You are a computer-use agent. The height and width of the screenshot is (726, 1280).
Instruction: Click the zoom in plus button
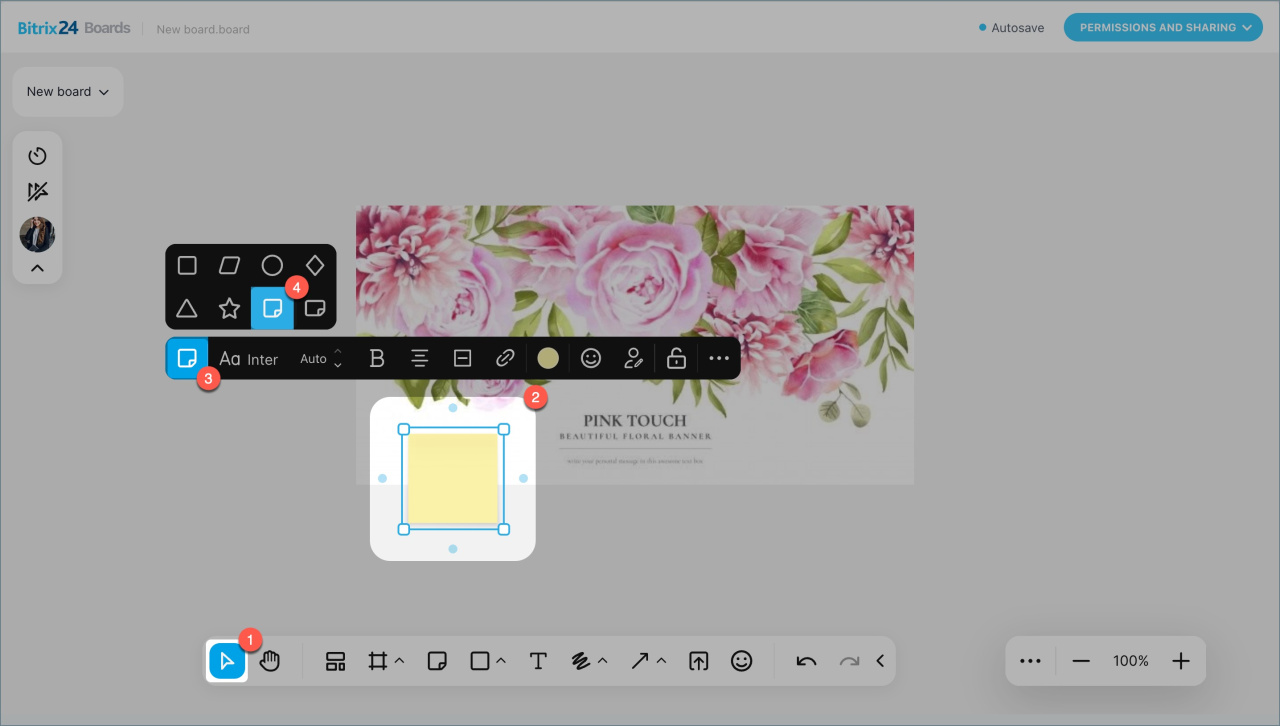tap(1181, 661)
